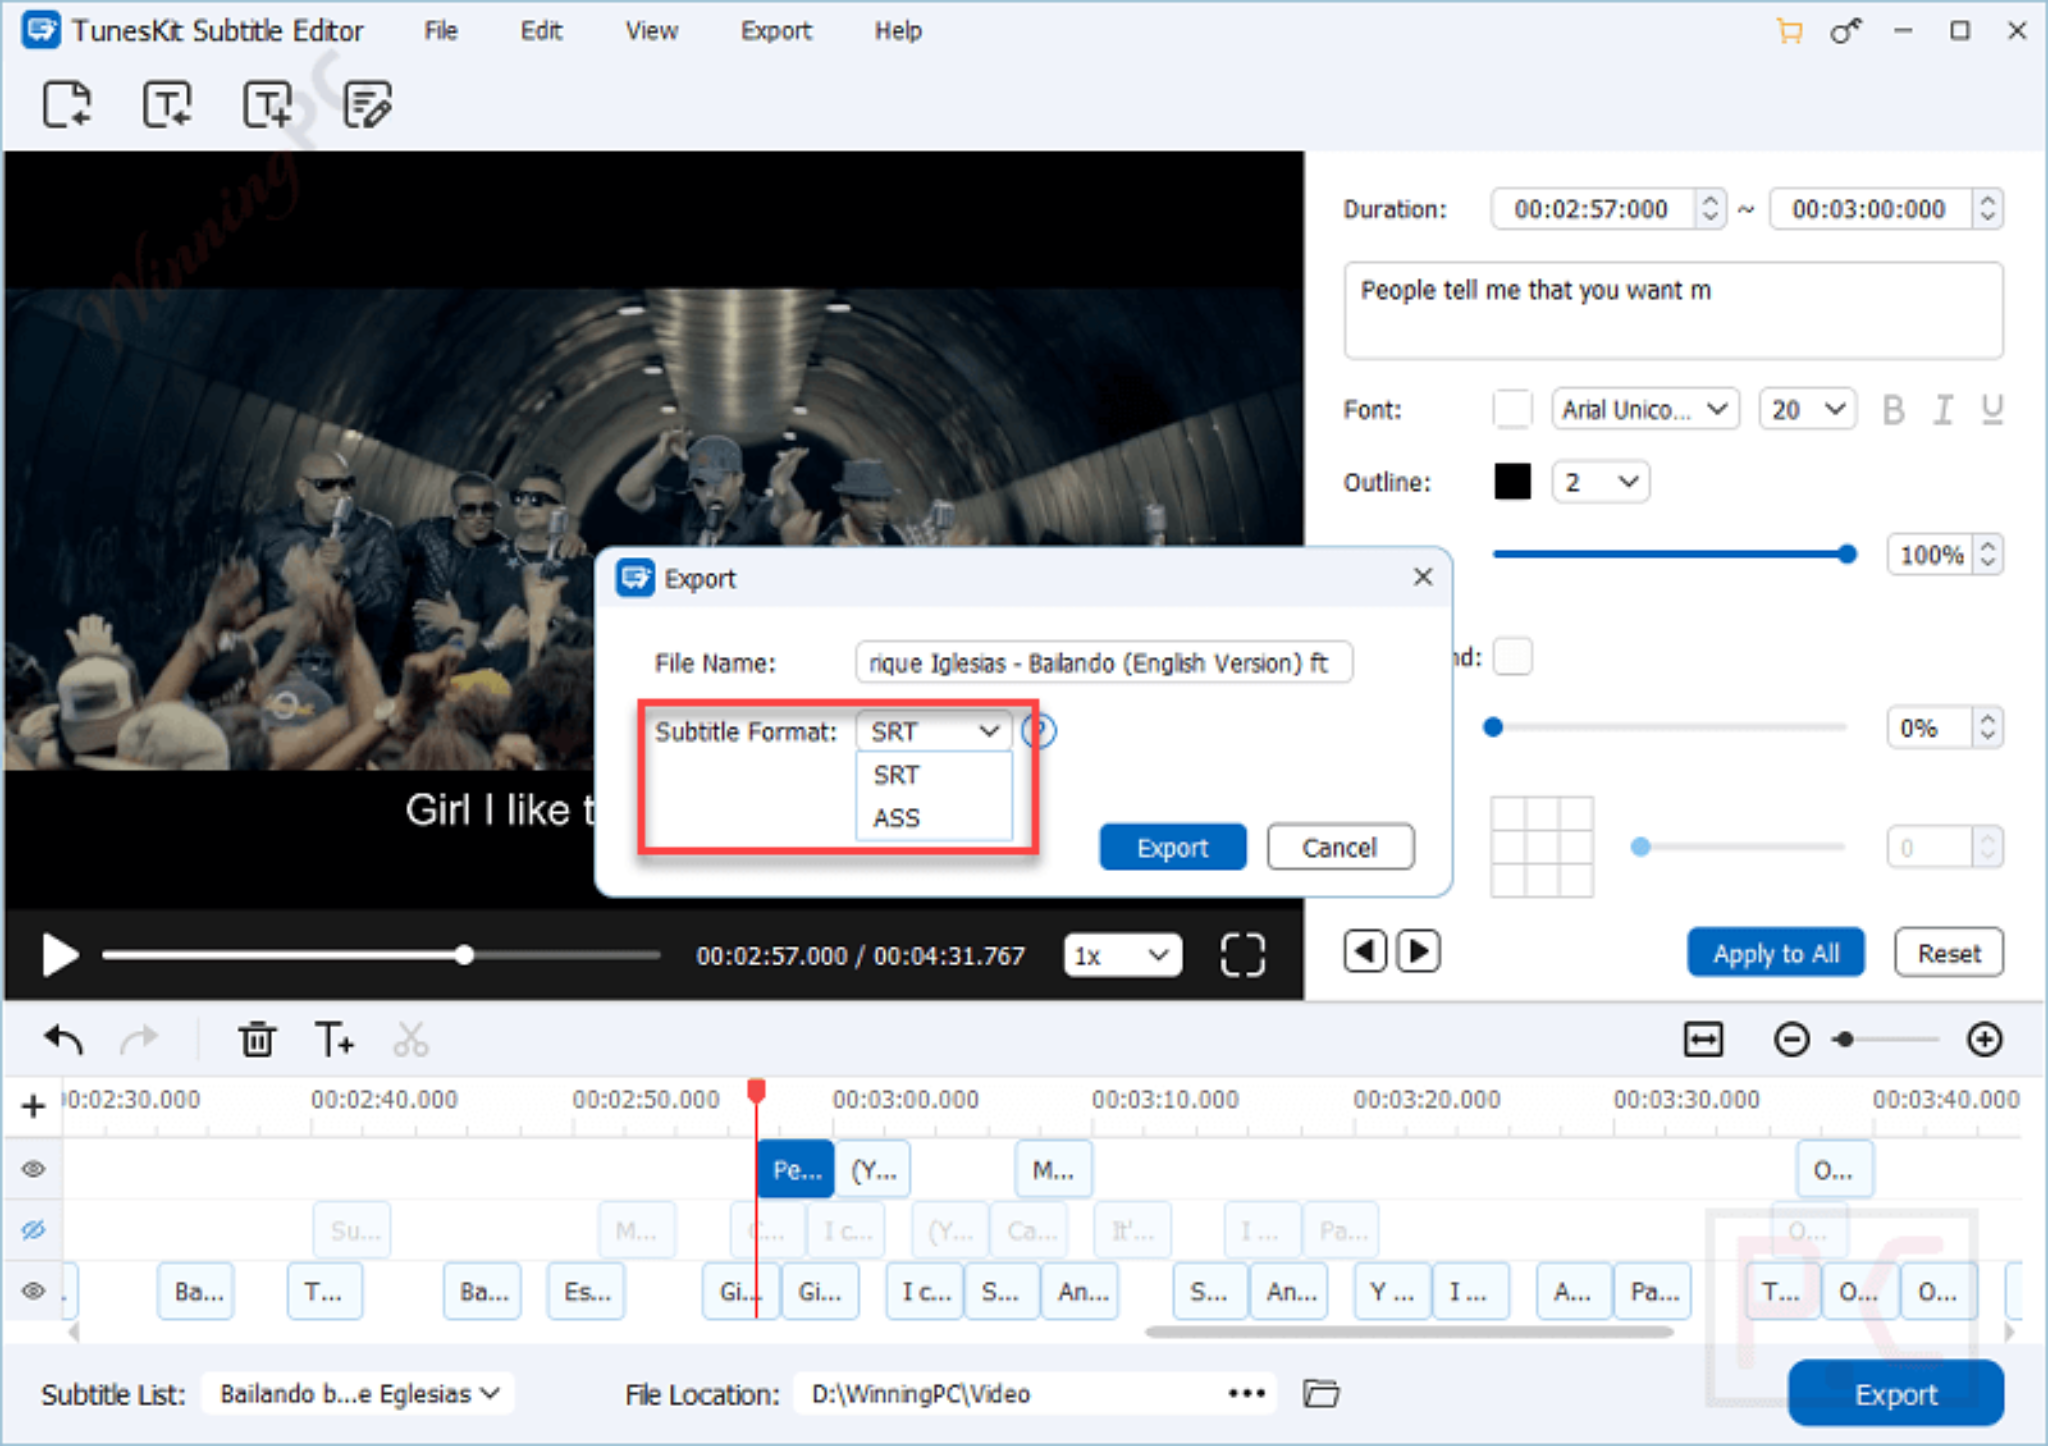Click the video playback progress slider
The image size is (2048, 1446).
coord(381,955)
